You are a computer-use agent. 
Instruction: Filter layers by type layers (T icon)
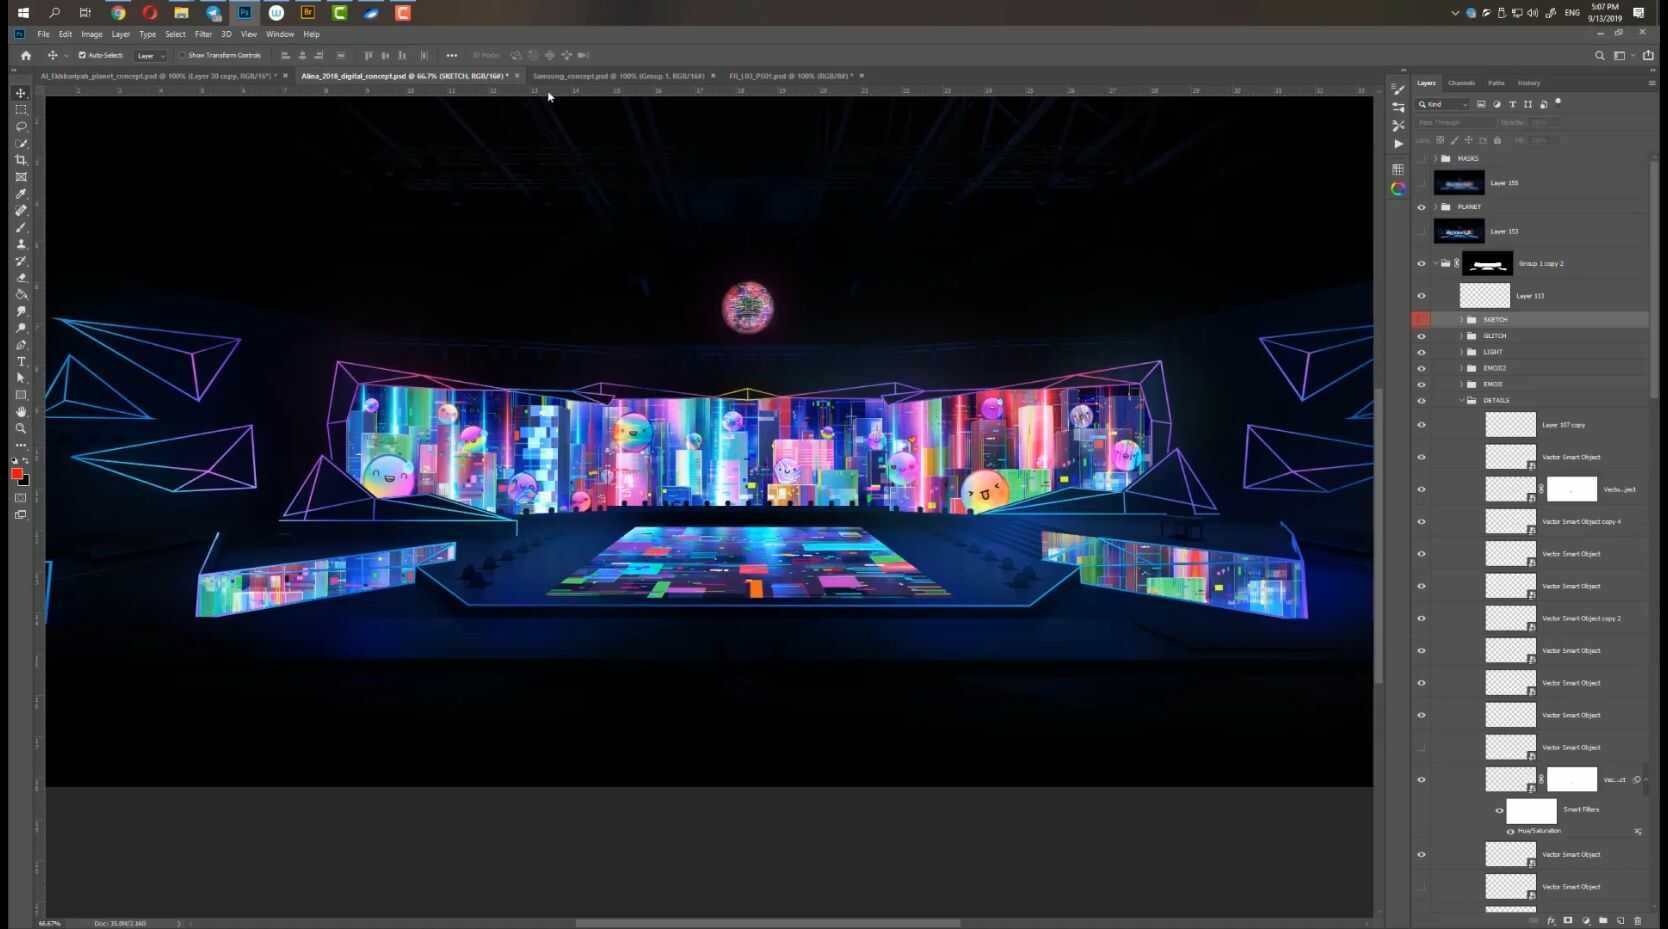click(1512, 104)
